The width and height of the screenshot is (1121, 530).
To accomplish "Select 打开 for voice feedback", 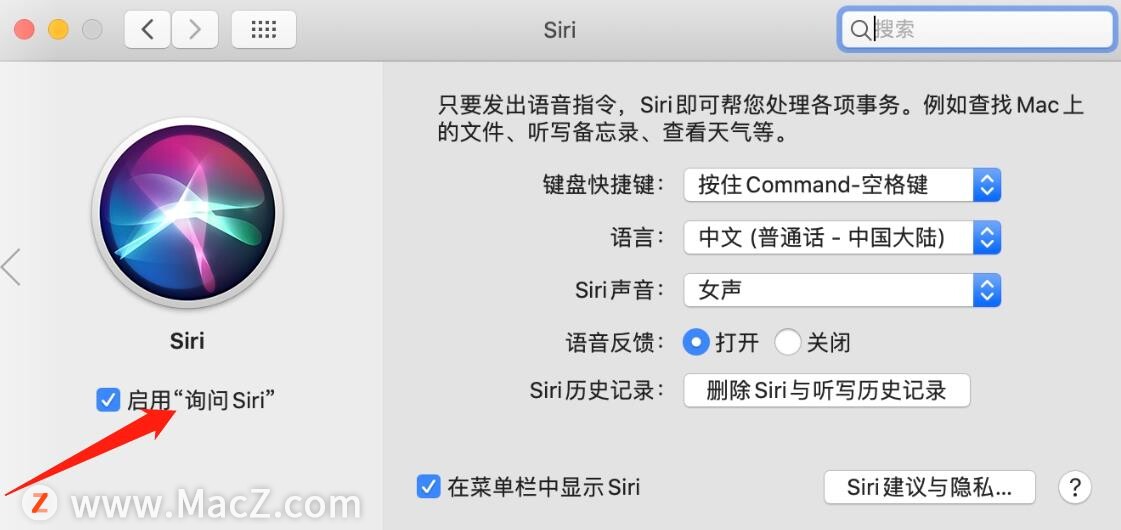I will (x=695, y=343).
